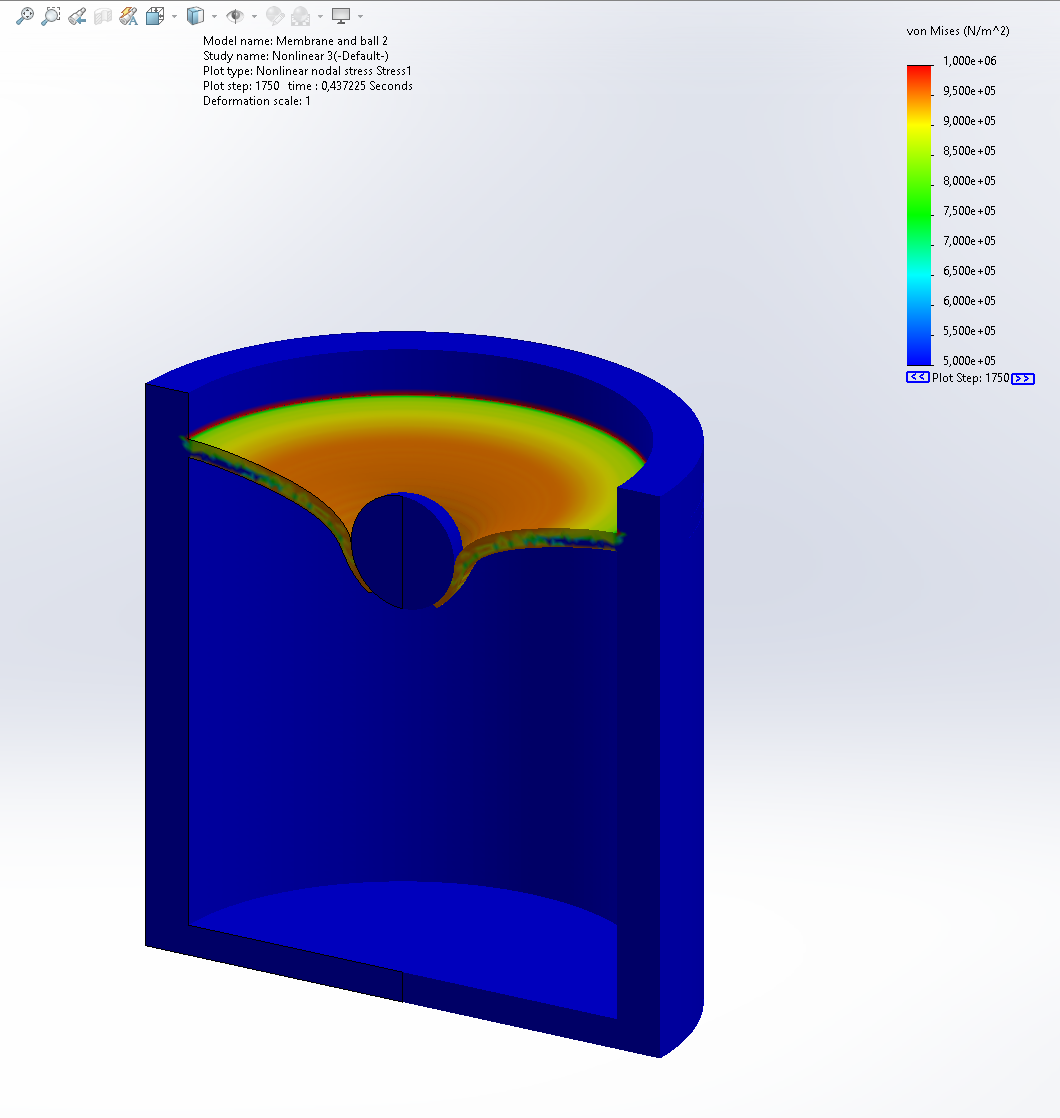This screenshot has width=1060, height=1118.
Task: Click the Section View icon
Action: pyautogui.click(x=103, y=16)
